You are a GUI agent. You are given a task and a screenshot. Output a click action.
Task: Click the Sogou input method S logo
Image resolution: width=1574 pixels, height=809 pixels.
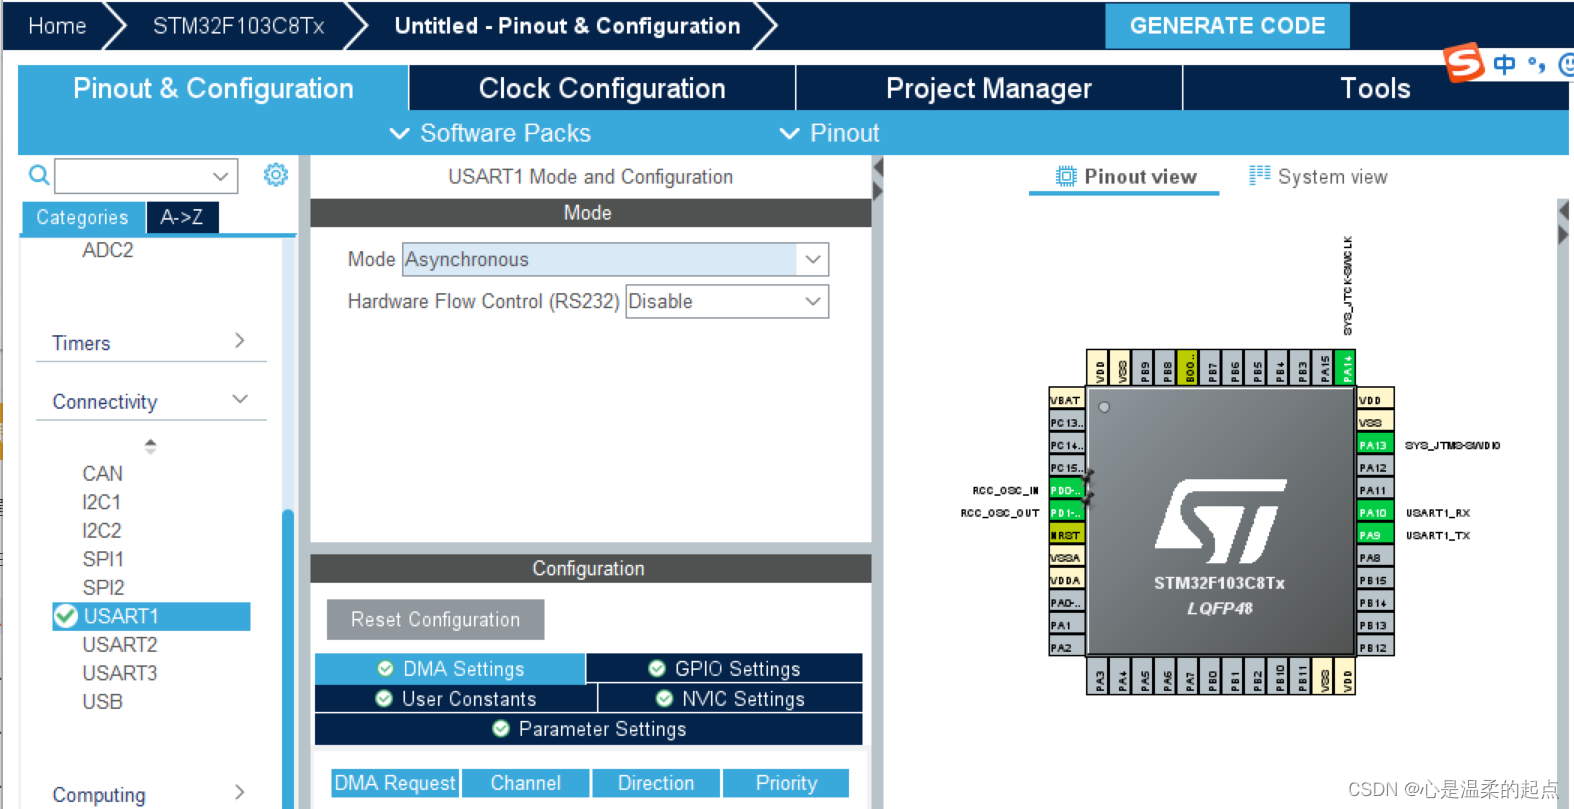tap(1464, 63)
